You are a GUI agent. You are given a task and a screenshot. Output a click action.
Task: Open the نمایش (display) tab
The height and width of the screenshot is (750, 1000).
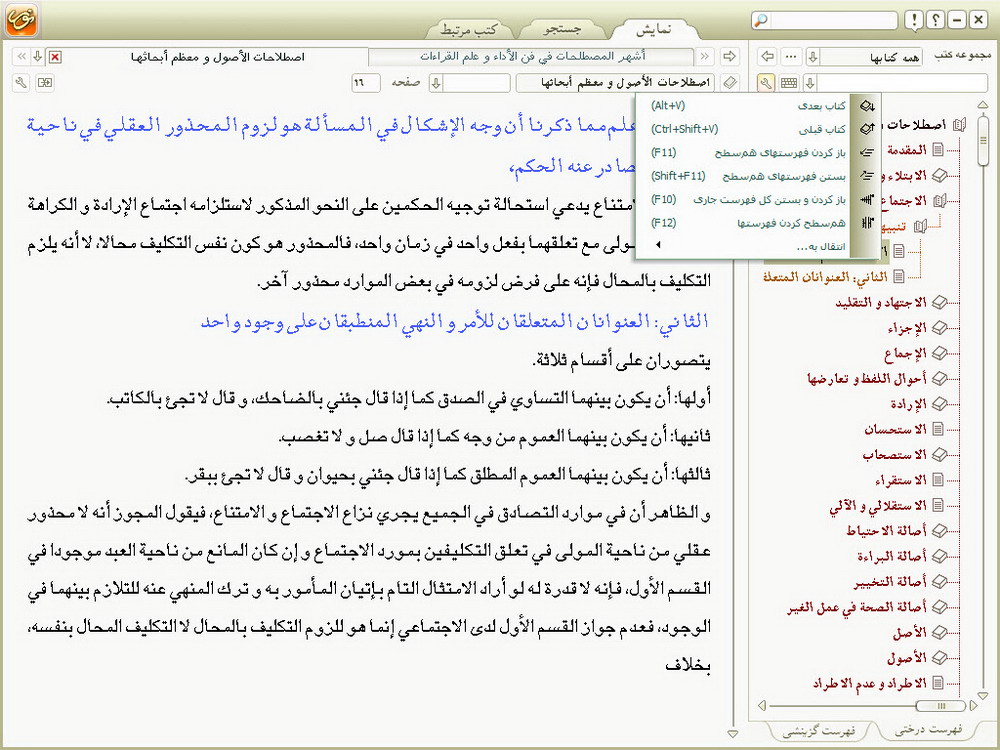tap(654, 29)
